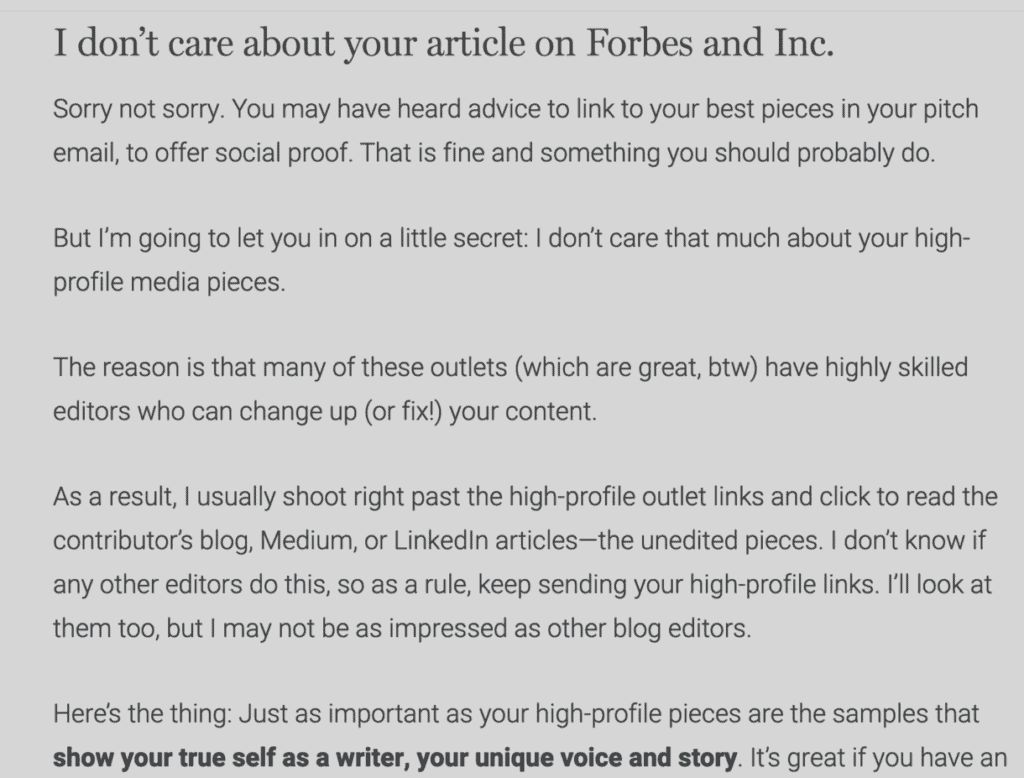Click the heading about Forbes and Inc.
Image resolution: width=1024 pixels, height=778 pixels.
coord(443,43)
